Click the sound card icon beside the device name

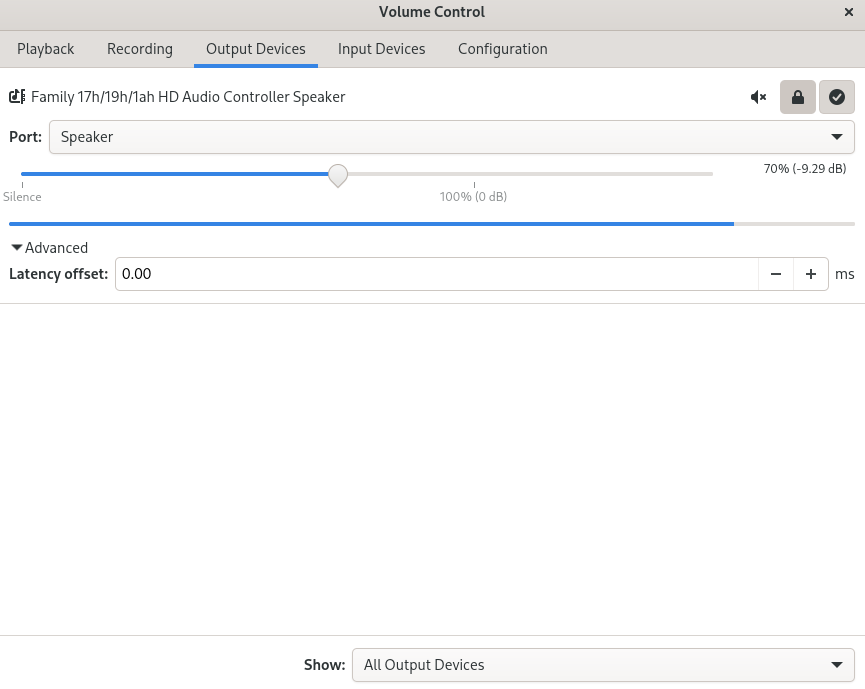[x=16, y=96]
